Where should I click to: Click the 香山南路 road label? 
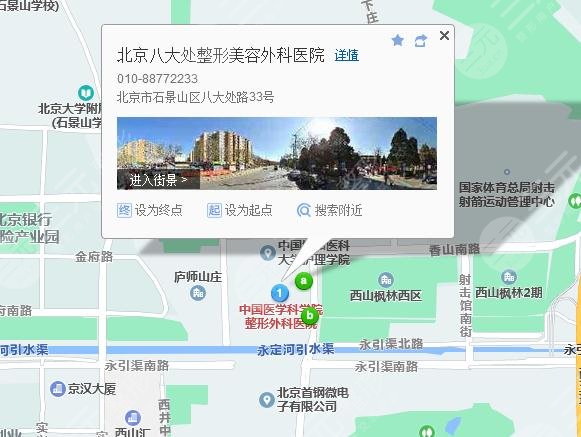pos(454,249)
